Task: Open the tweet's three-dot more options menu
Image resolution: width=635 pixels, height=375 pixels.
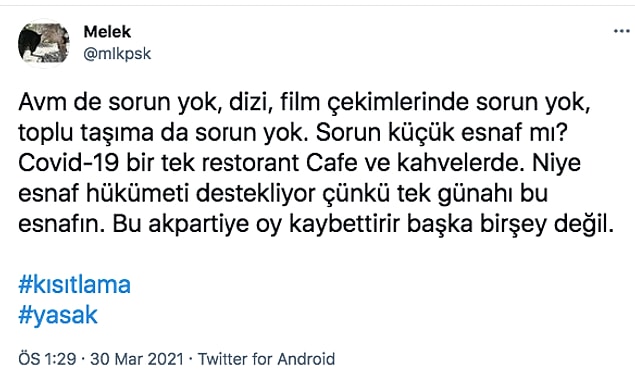Action: [x=622, y=31]
